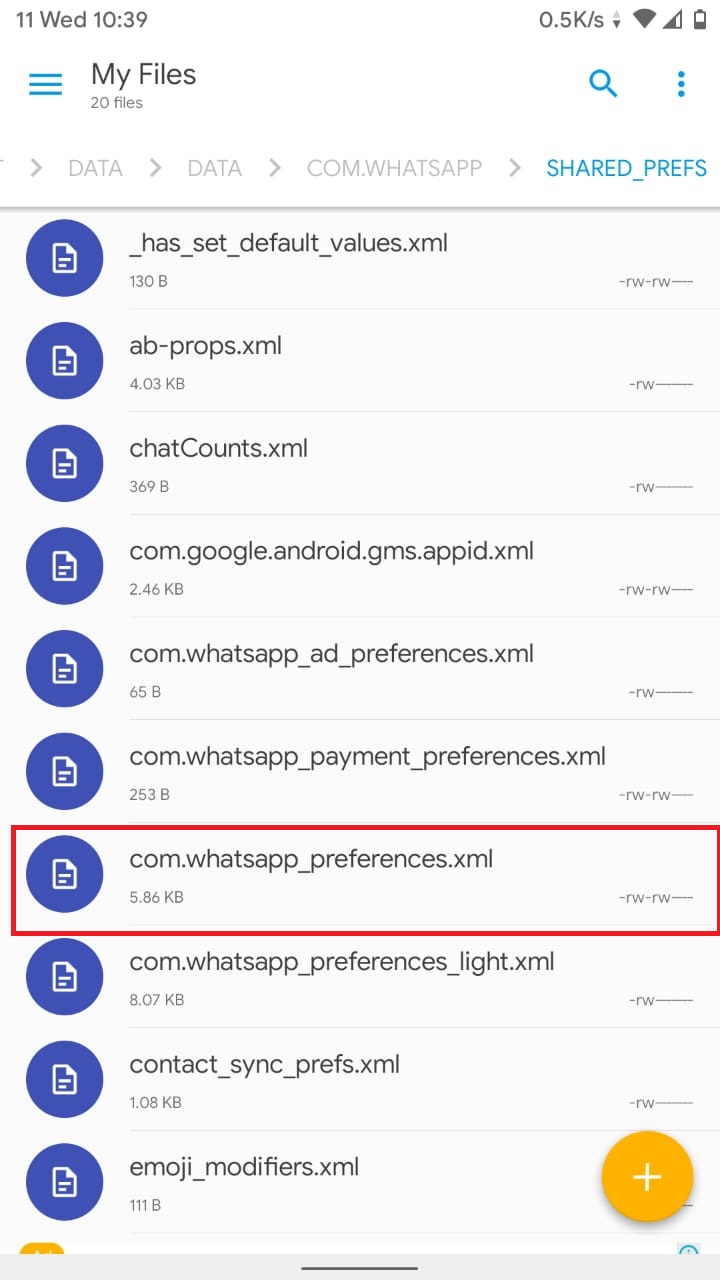Click icon next to _has_set_default_values.xml

64,258
